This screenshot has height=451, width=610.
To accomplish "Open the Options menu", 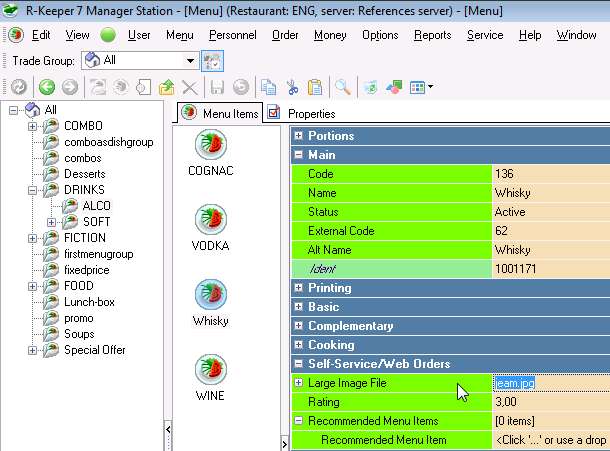I will (x=380, y=35).
